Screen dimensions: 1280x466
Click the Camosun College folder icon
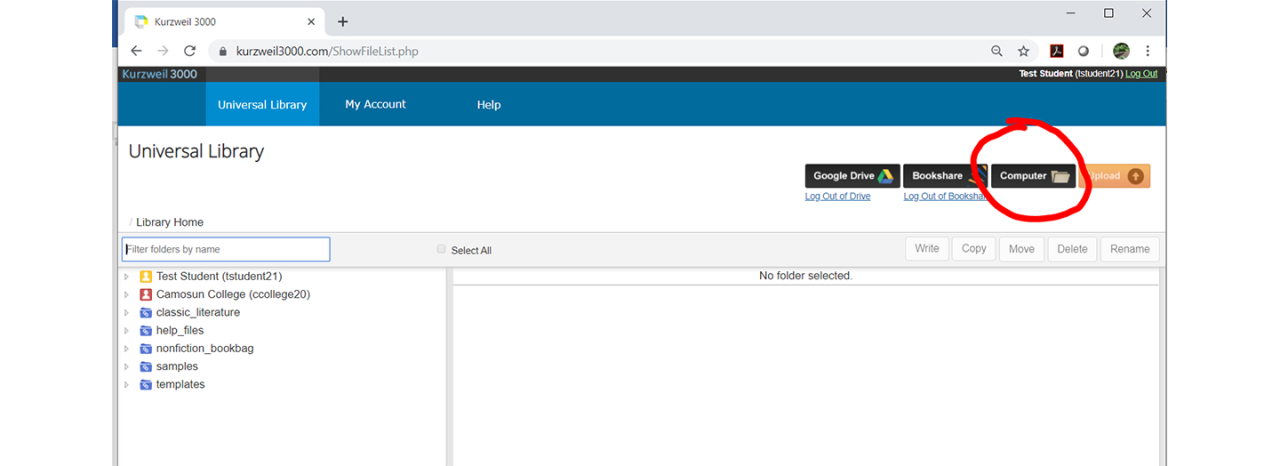coord(146,295)
